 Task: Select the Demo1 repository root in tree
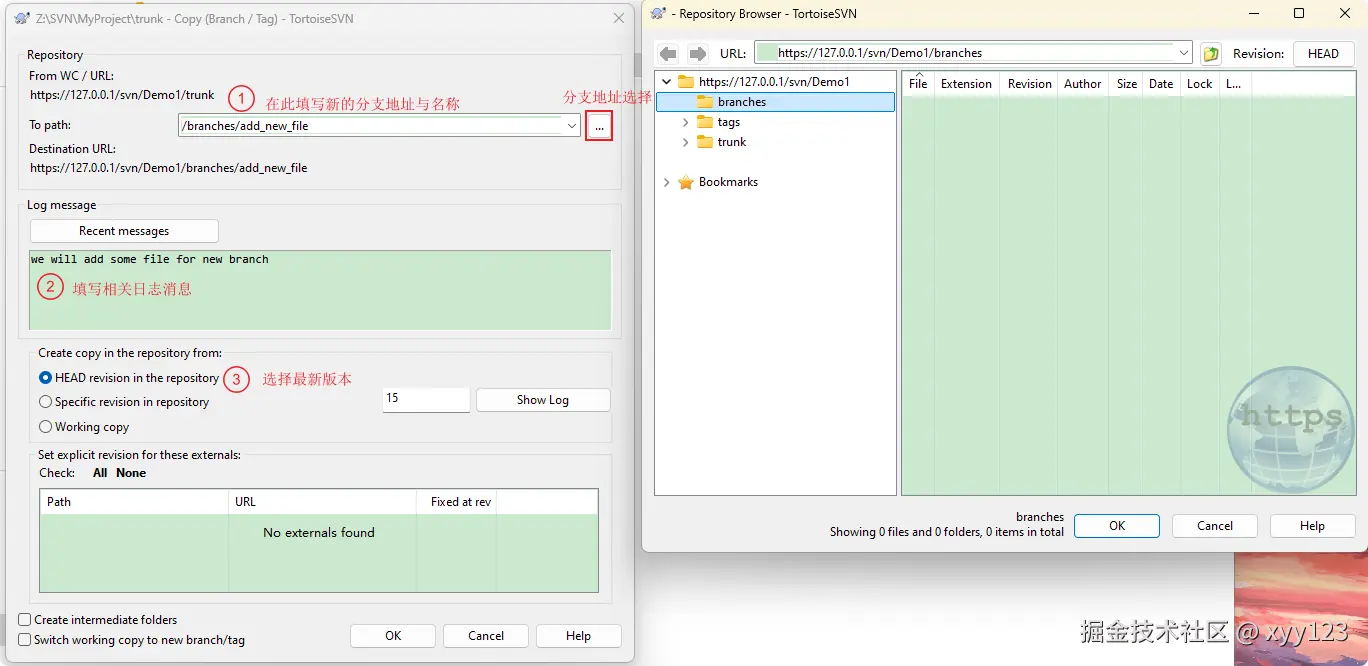[x=774, y=82]
